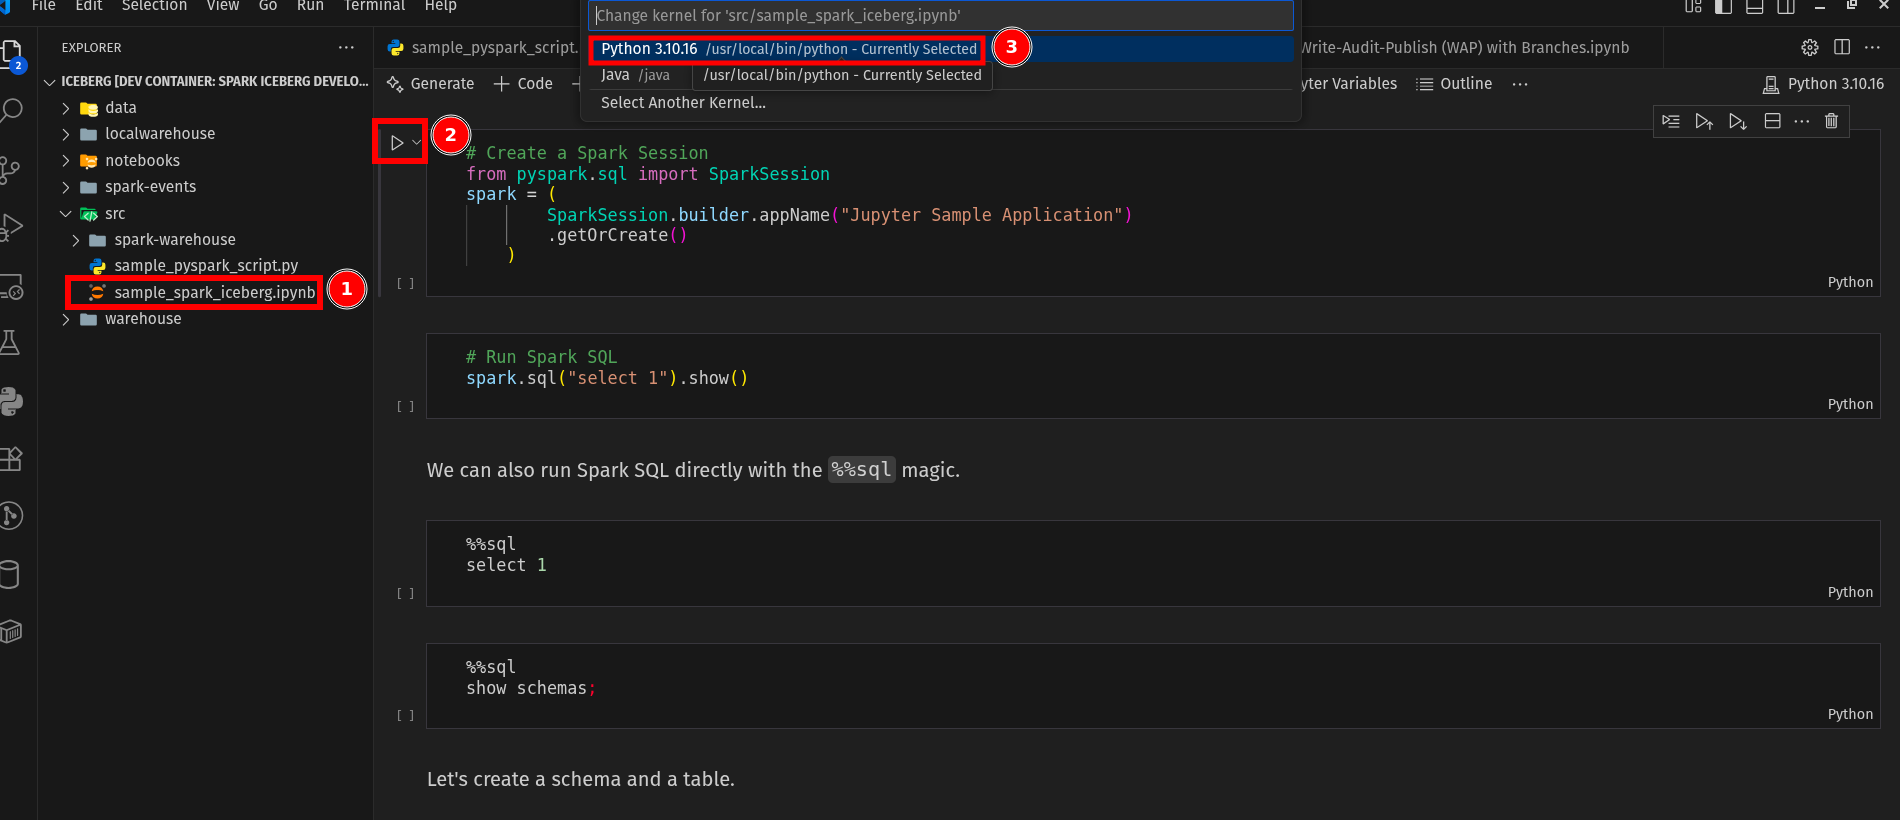Click the kernel search input field
1900x820 pixels.
coord(940,15)
